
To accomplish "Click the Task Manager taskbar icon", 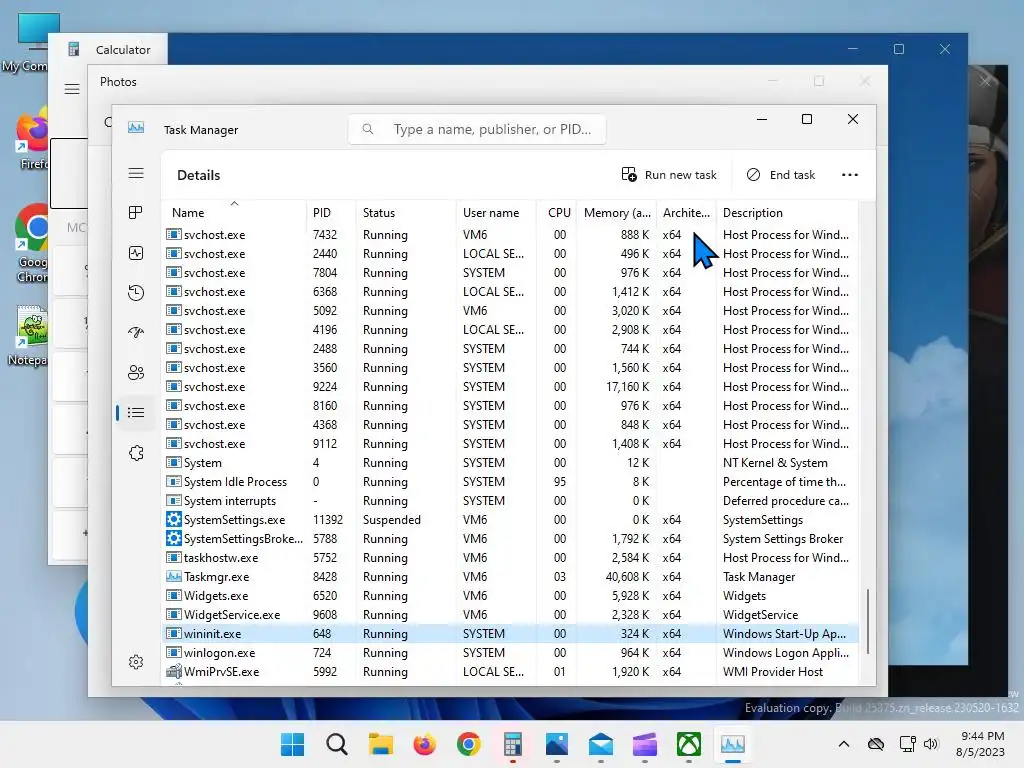I will pos(733,744).
